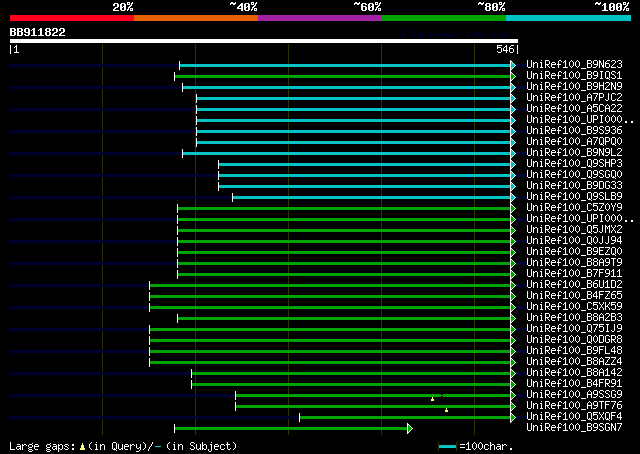This screenshot has width=640, height=454.
Task: Open hit UniRef100_B9N623
Action: [x=574, y=65]
